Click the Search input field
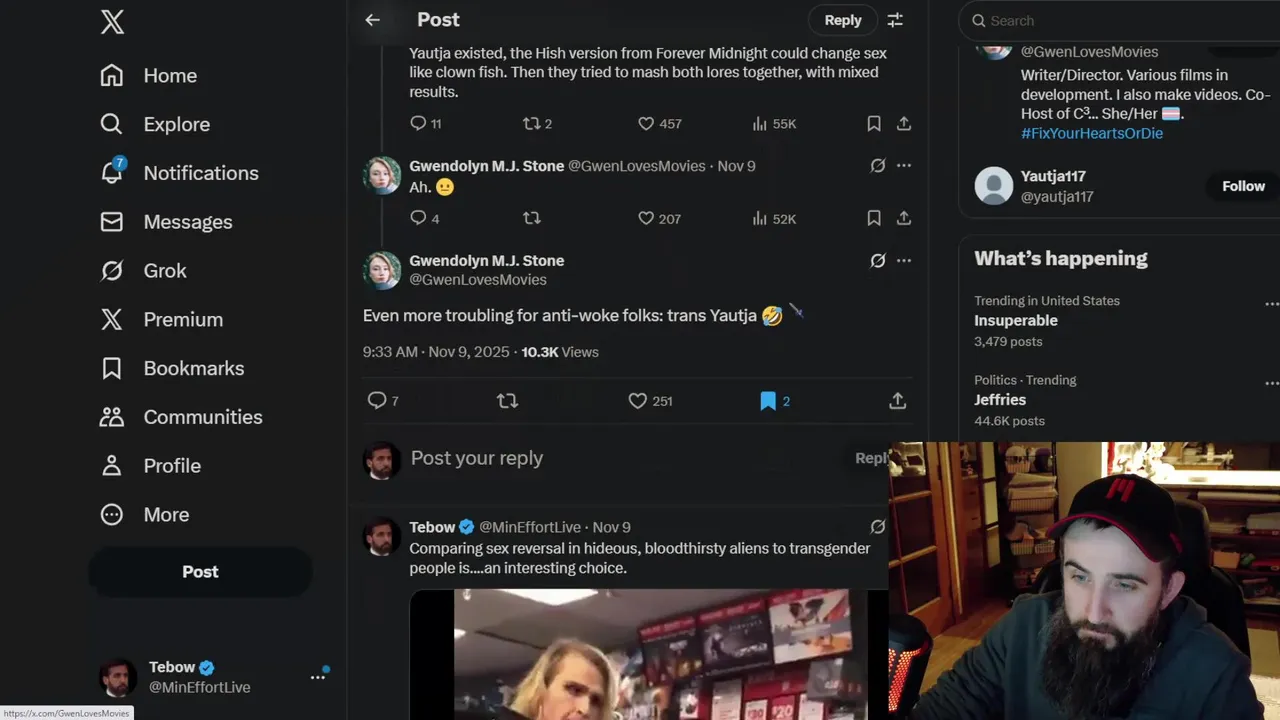This screenshot has height=720, width=1280. click(x=1120, y=20)
